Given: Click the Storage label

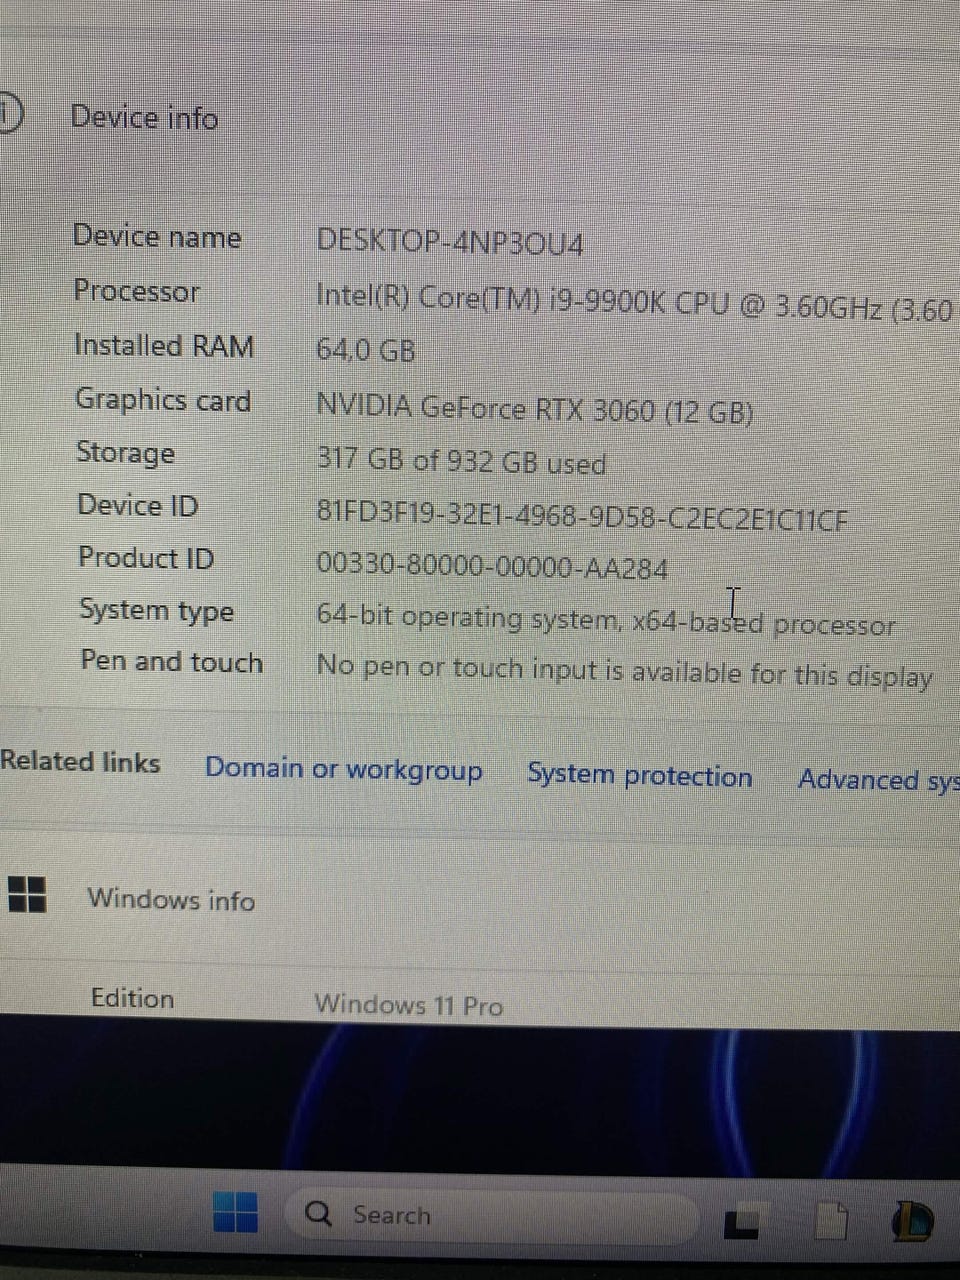Looking at the screenshot, I should (126, 452).
